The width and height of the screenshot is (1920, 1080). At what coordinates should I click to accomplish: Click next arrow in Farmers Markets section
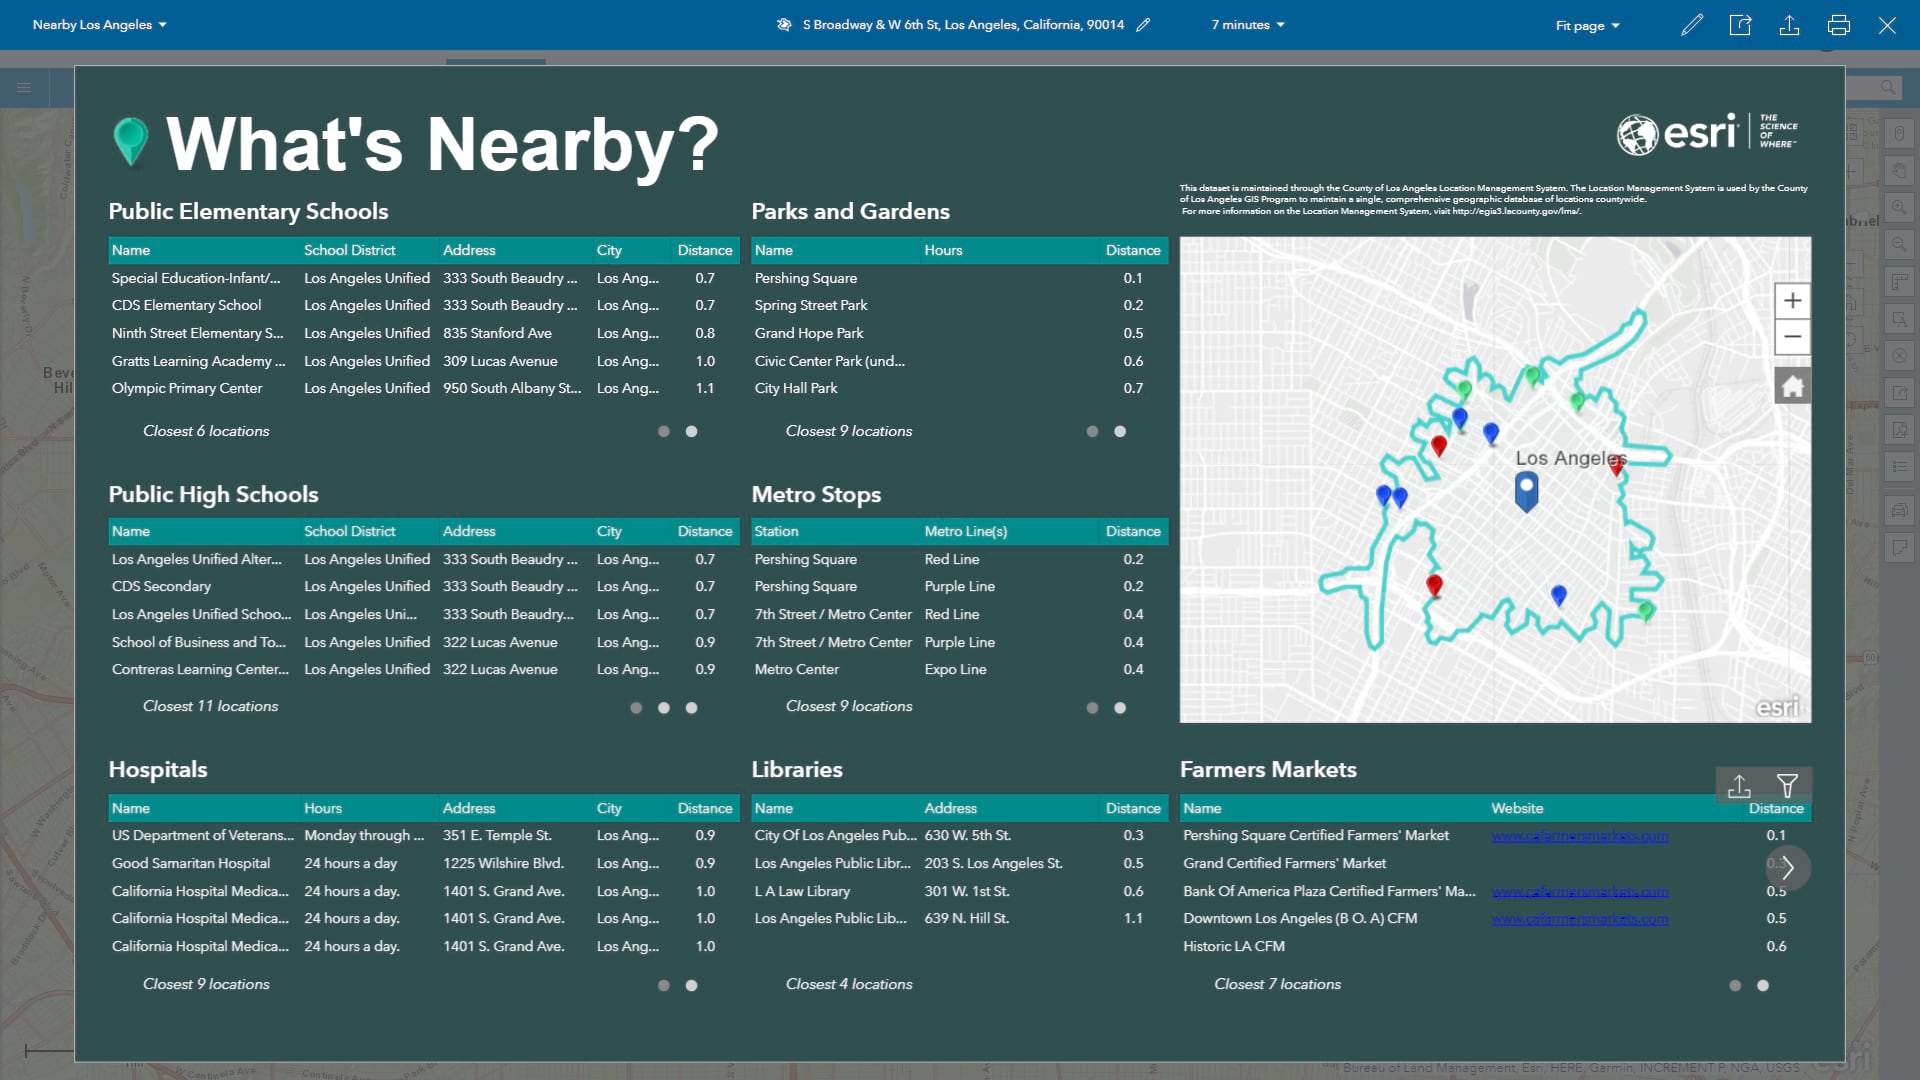coord(1788,866)
